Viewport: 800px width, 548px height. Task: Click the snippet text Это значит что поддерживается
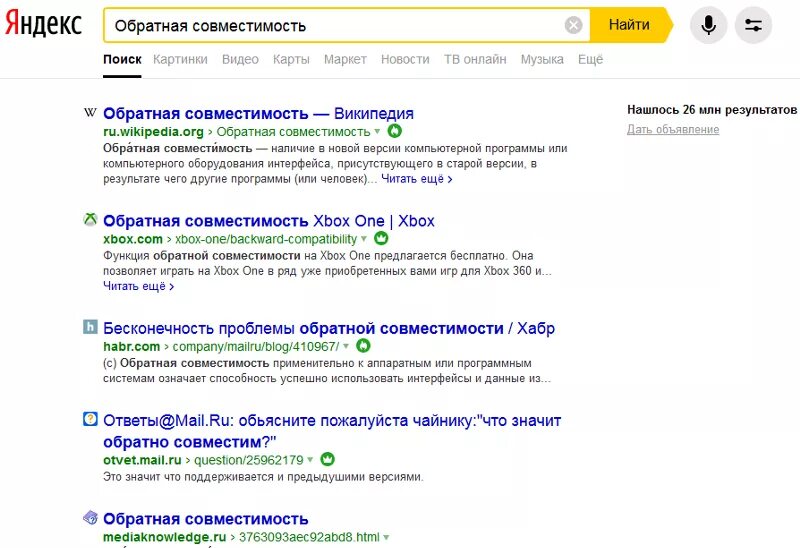tap(263, 477)
